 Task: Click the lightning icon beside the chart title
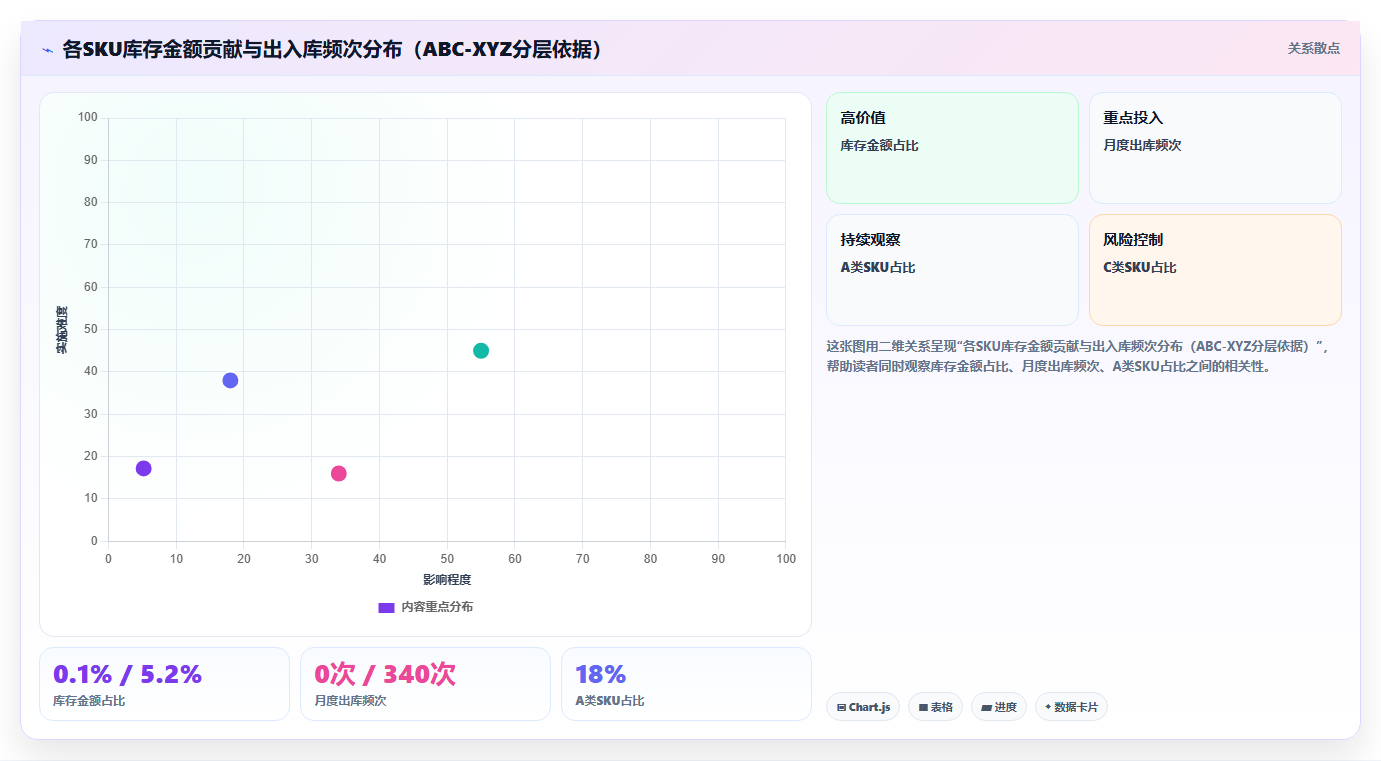[x=47, y=50]
